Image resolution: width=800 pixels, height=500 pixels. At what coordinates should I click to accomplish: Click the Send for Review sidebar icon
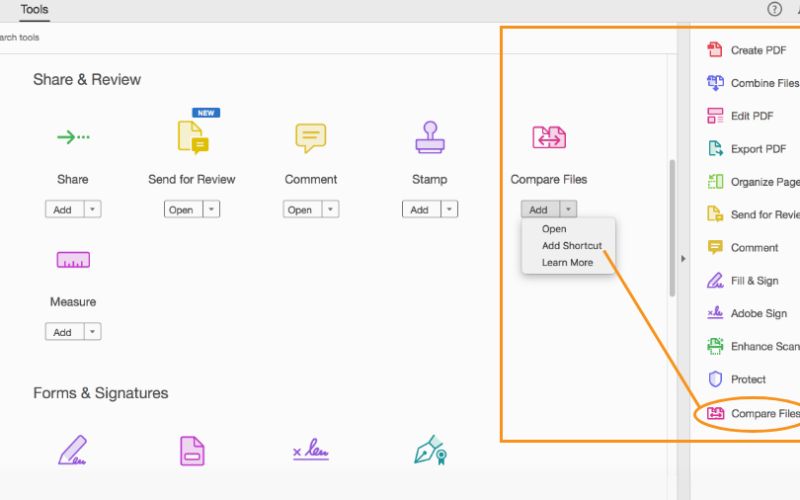click(x=715, y=214)
